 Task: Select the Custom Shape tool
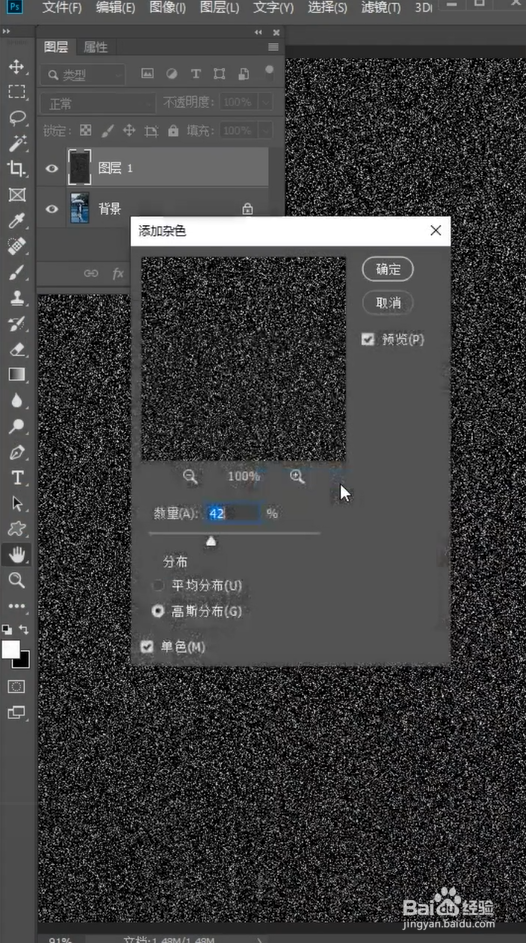coord(16,529)
